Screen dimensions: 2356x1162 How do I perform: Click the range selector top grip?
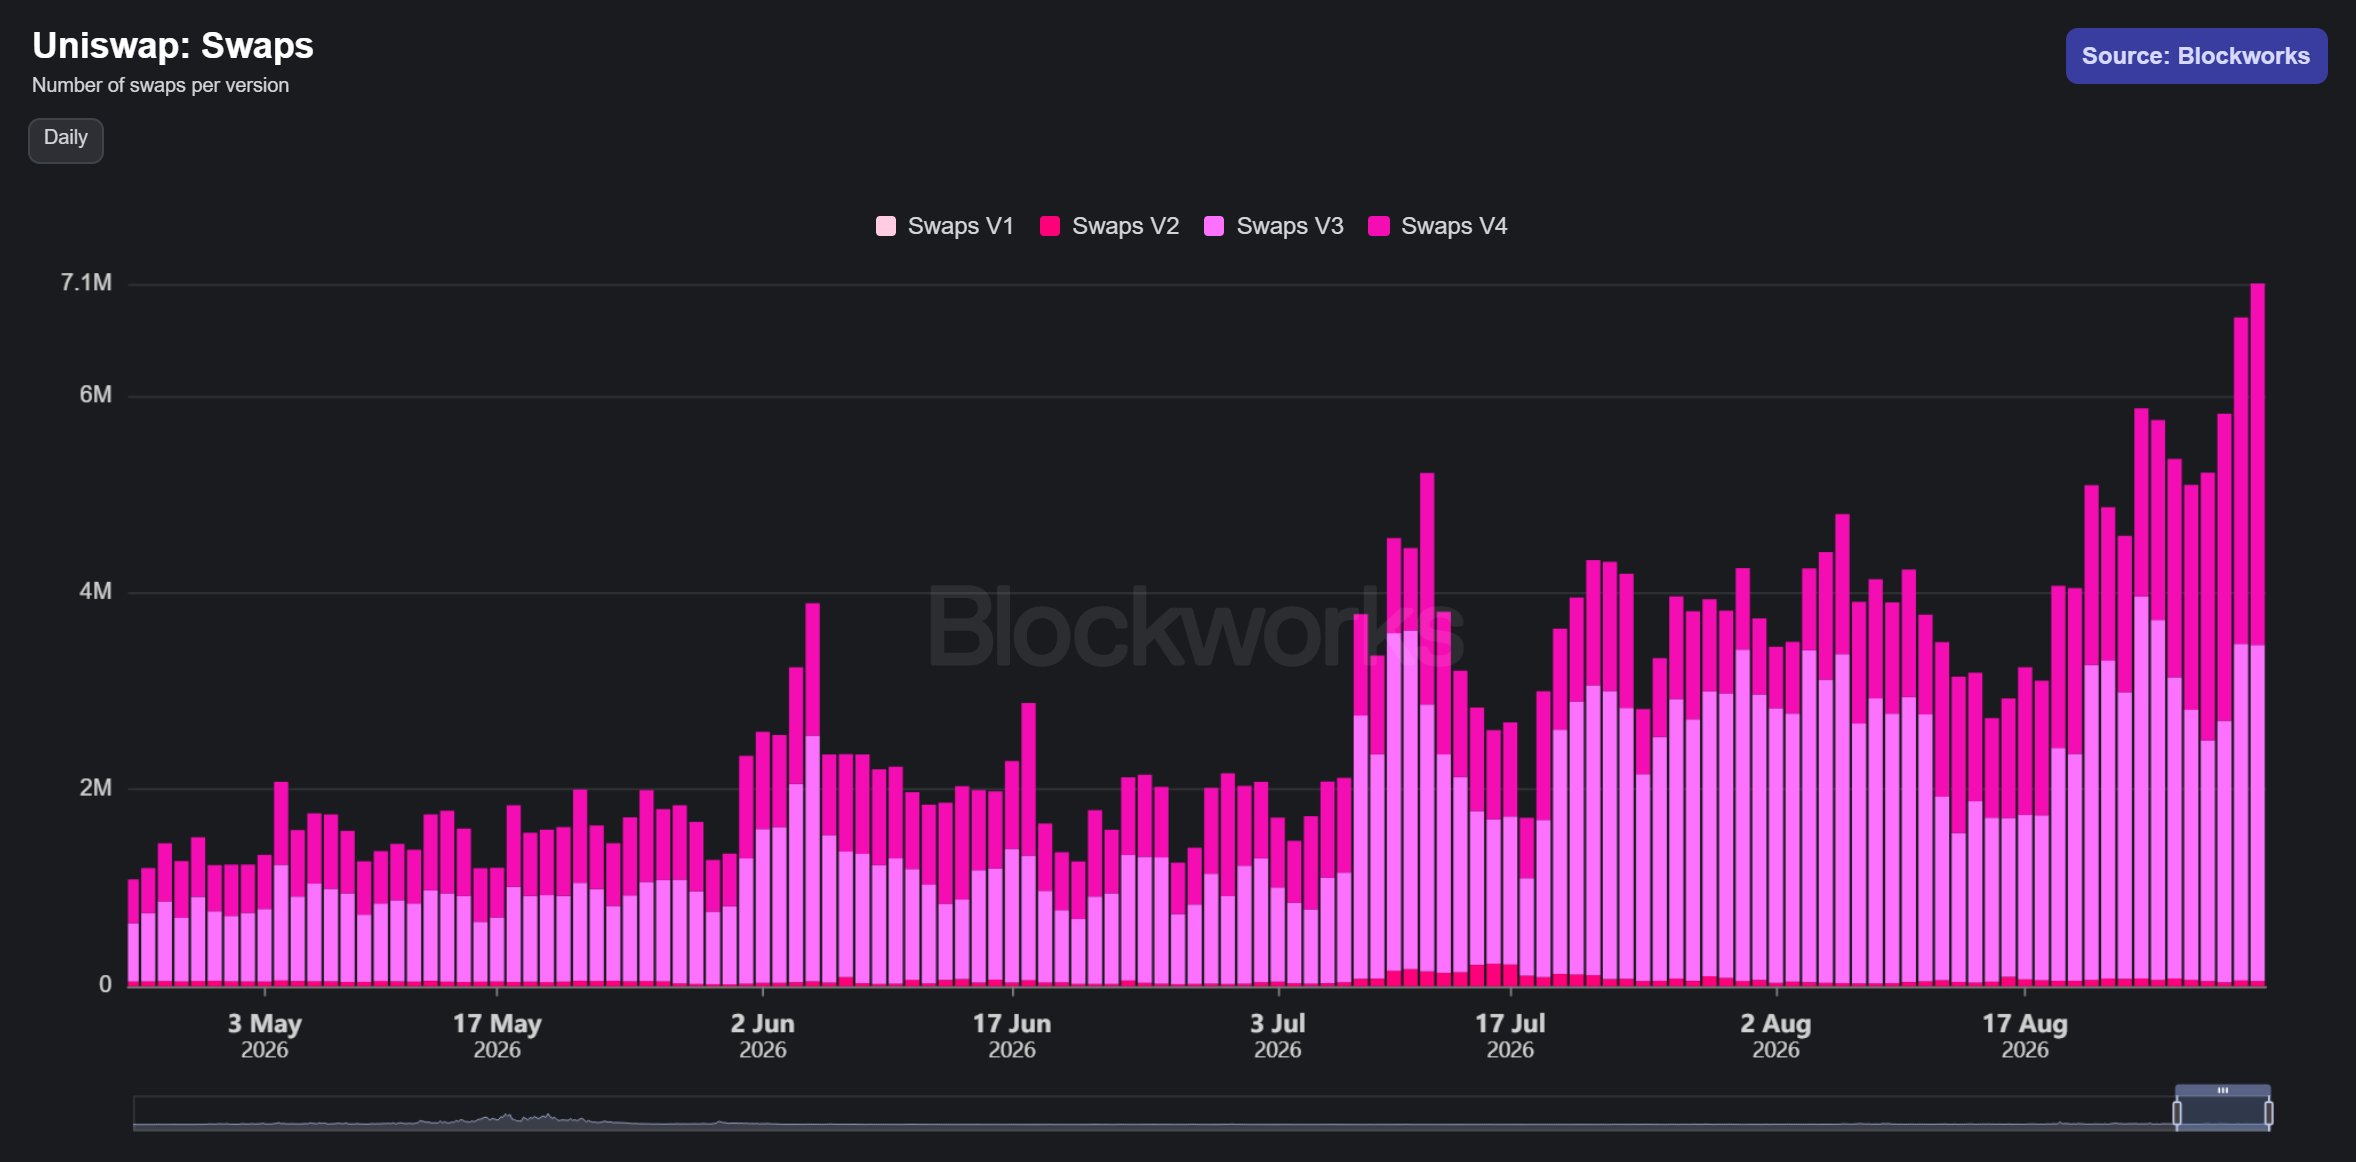[x=2223, y=1090]
